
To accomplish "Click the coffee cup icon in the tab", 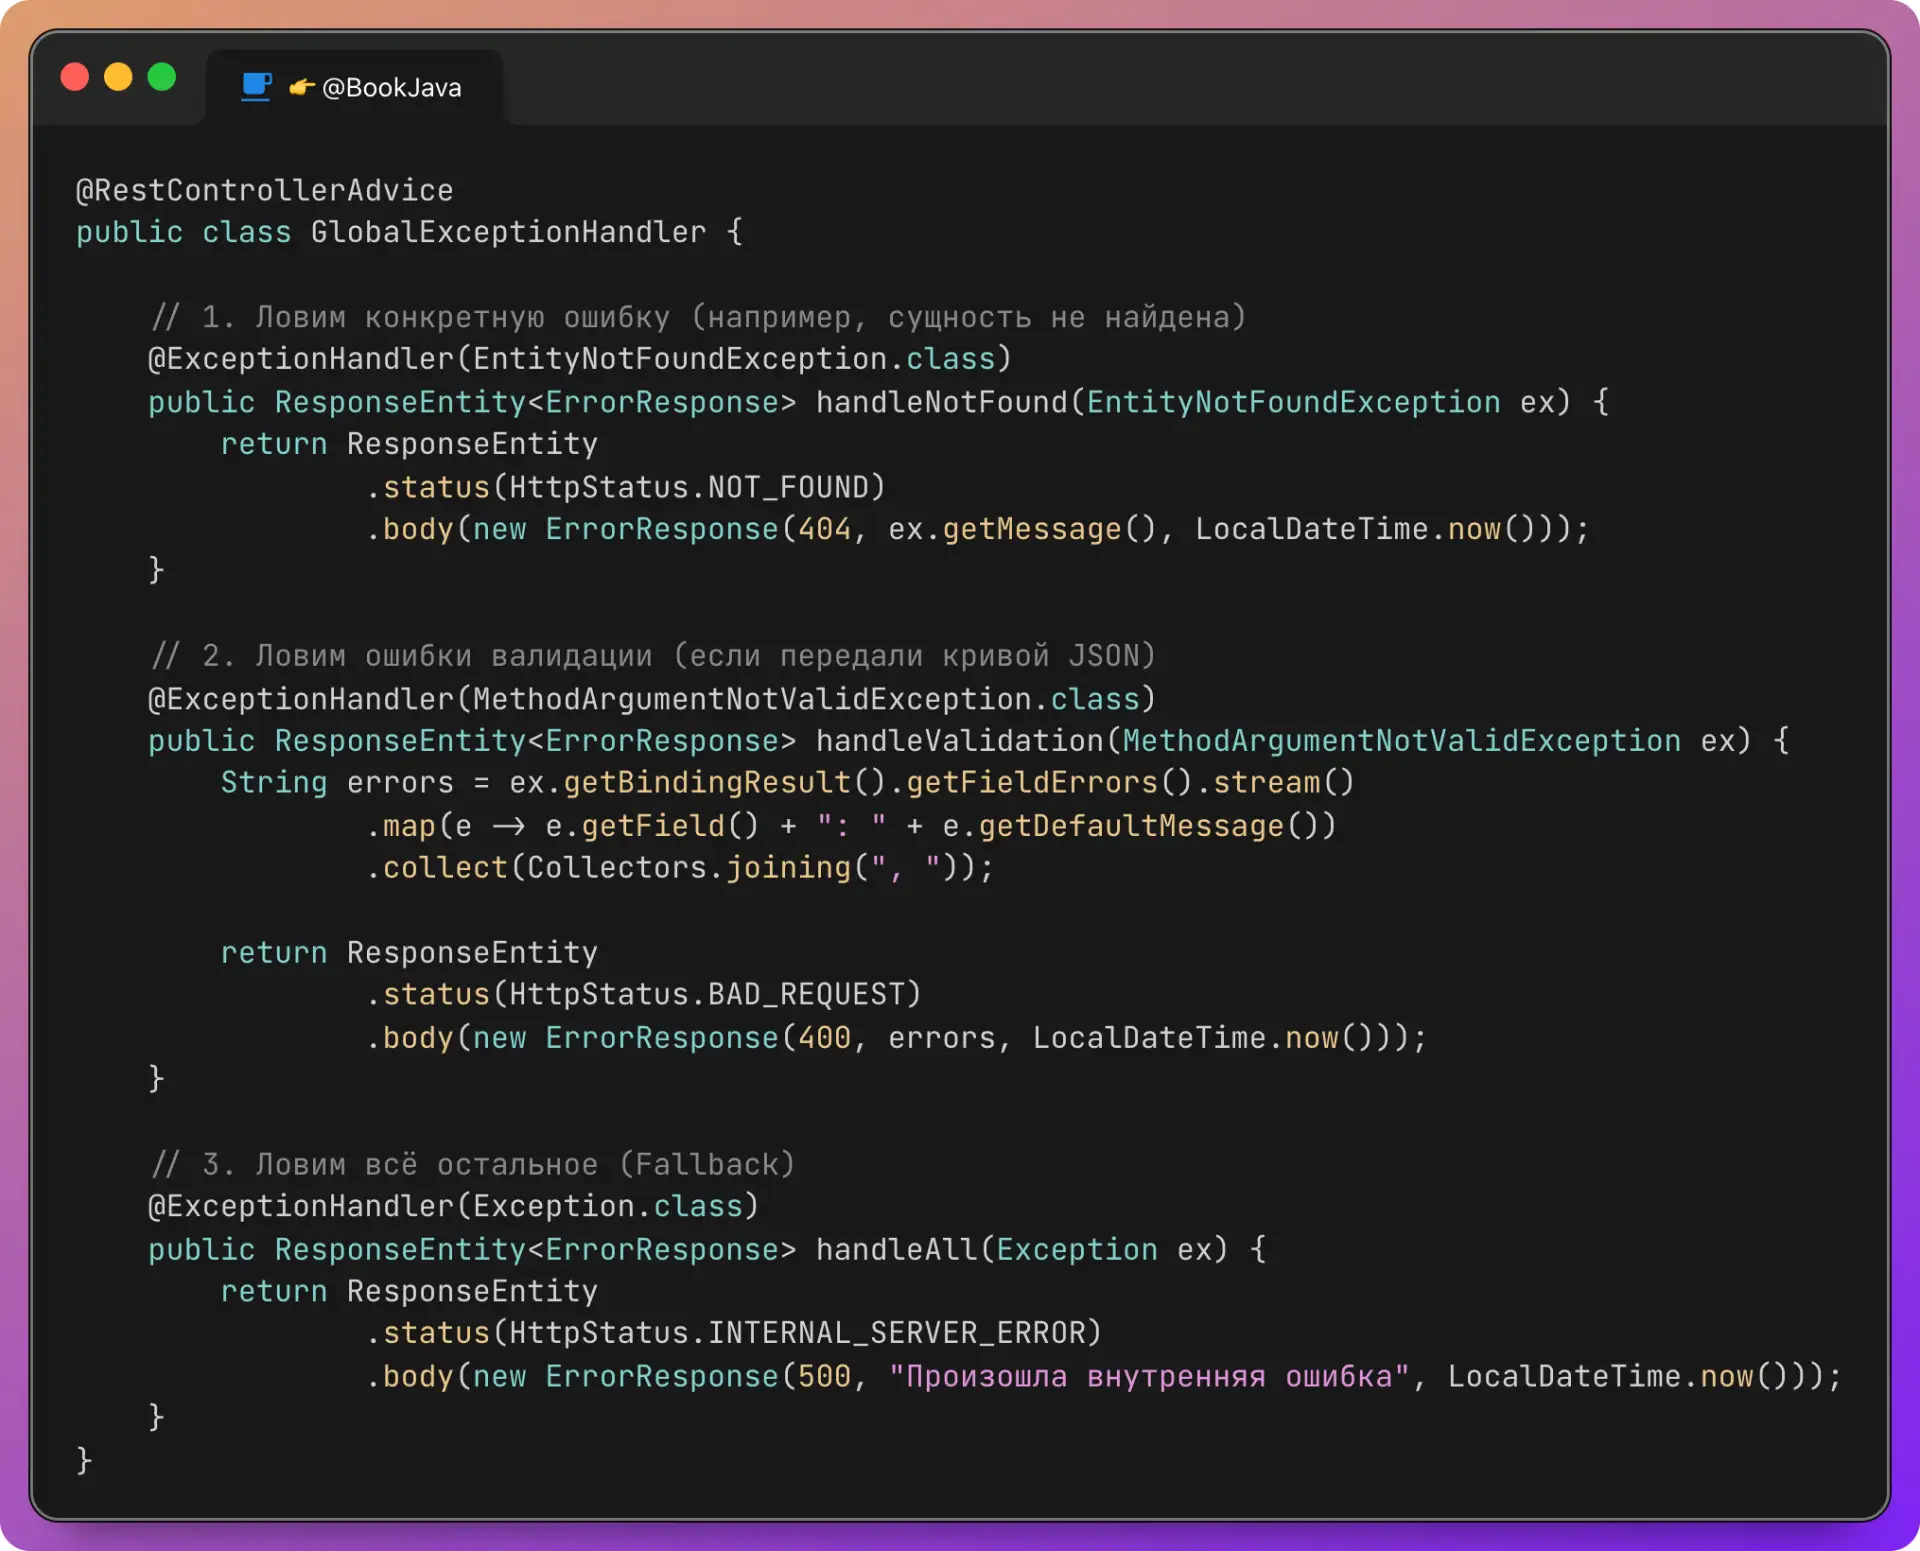I will coord(256,87).
